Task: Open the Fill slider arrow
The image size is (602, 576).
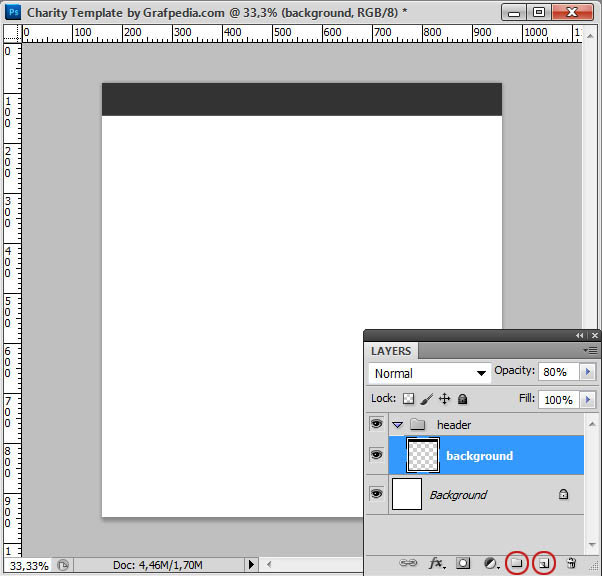Action: click(x=587, y=399)
